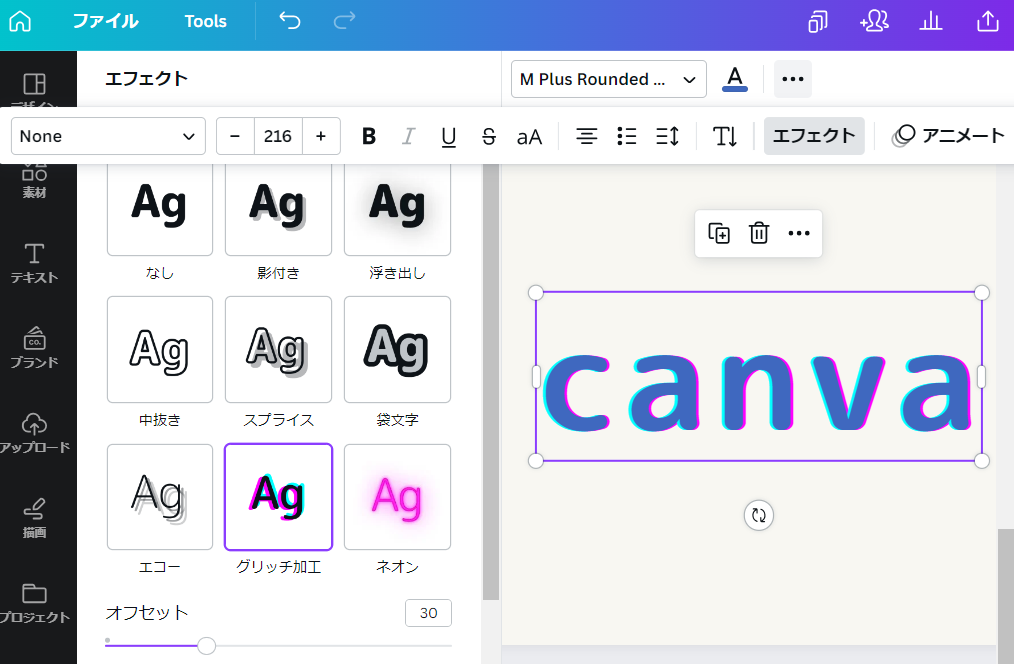This screenshot has width=1014, height=664.
Task: Click the rotate handle below text
Action: [759, 515]
